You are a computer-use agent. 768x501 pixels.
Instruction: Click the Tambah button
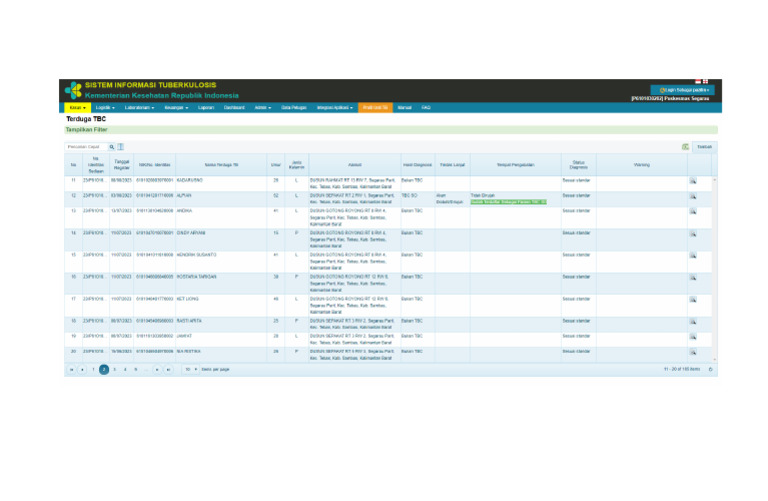coord(704,147)
